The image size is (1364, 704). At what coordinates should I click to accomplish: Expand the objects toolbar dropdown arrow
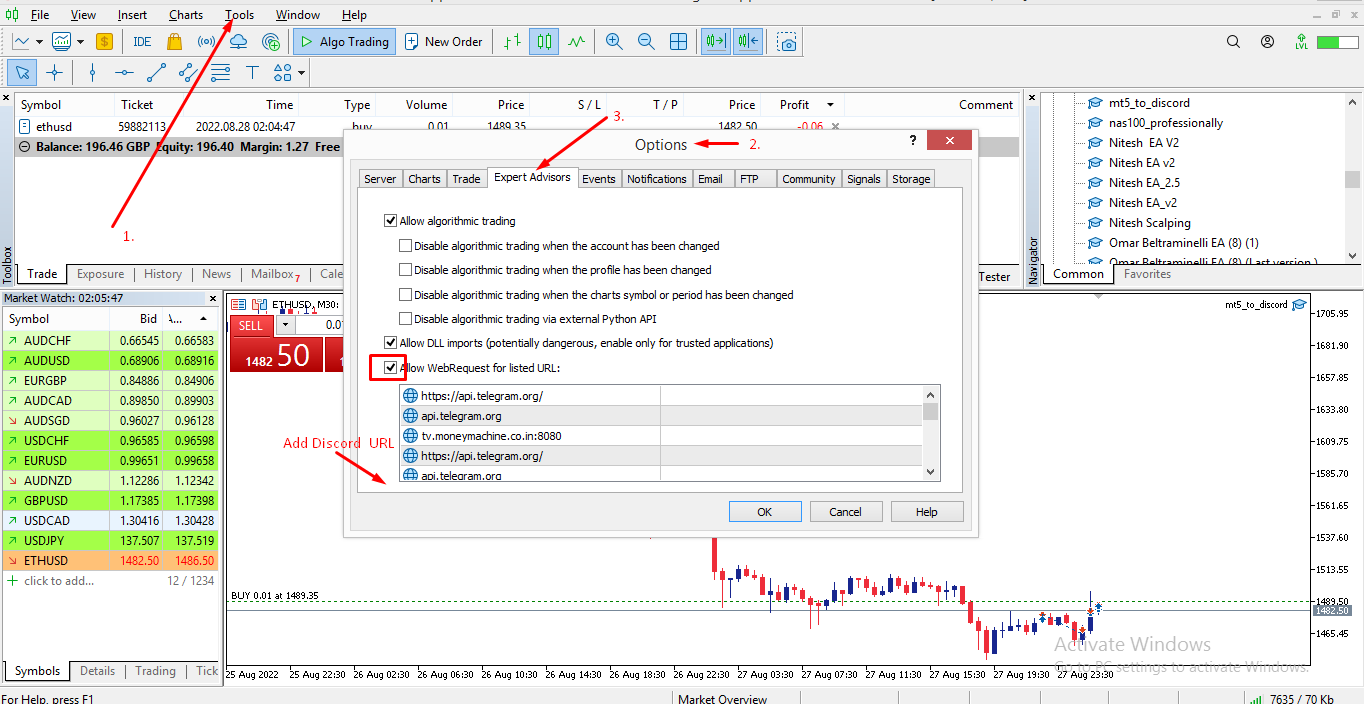coord(301,72)
